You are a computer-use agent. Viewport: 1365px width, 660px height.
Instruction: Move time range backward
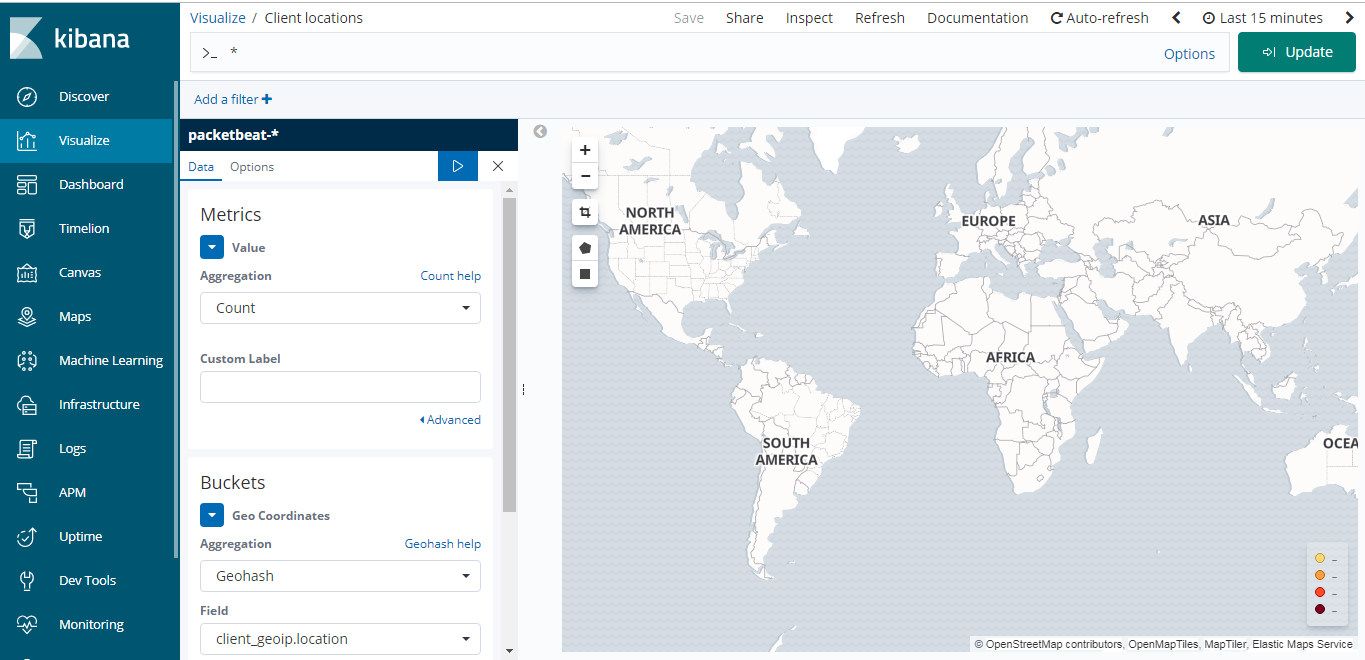tap(1177, 18)
